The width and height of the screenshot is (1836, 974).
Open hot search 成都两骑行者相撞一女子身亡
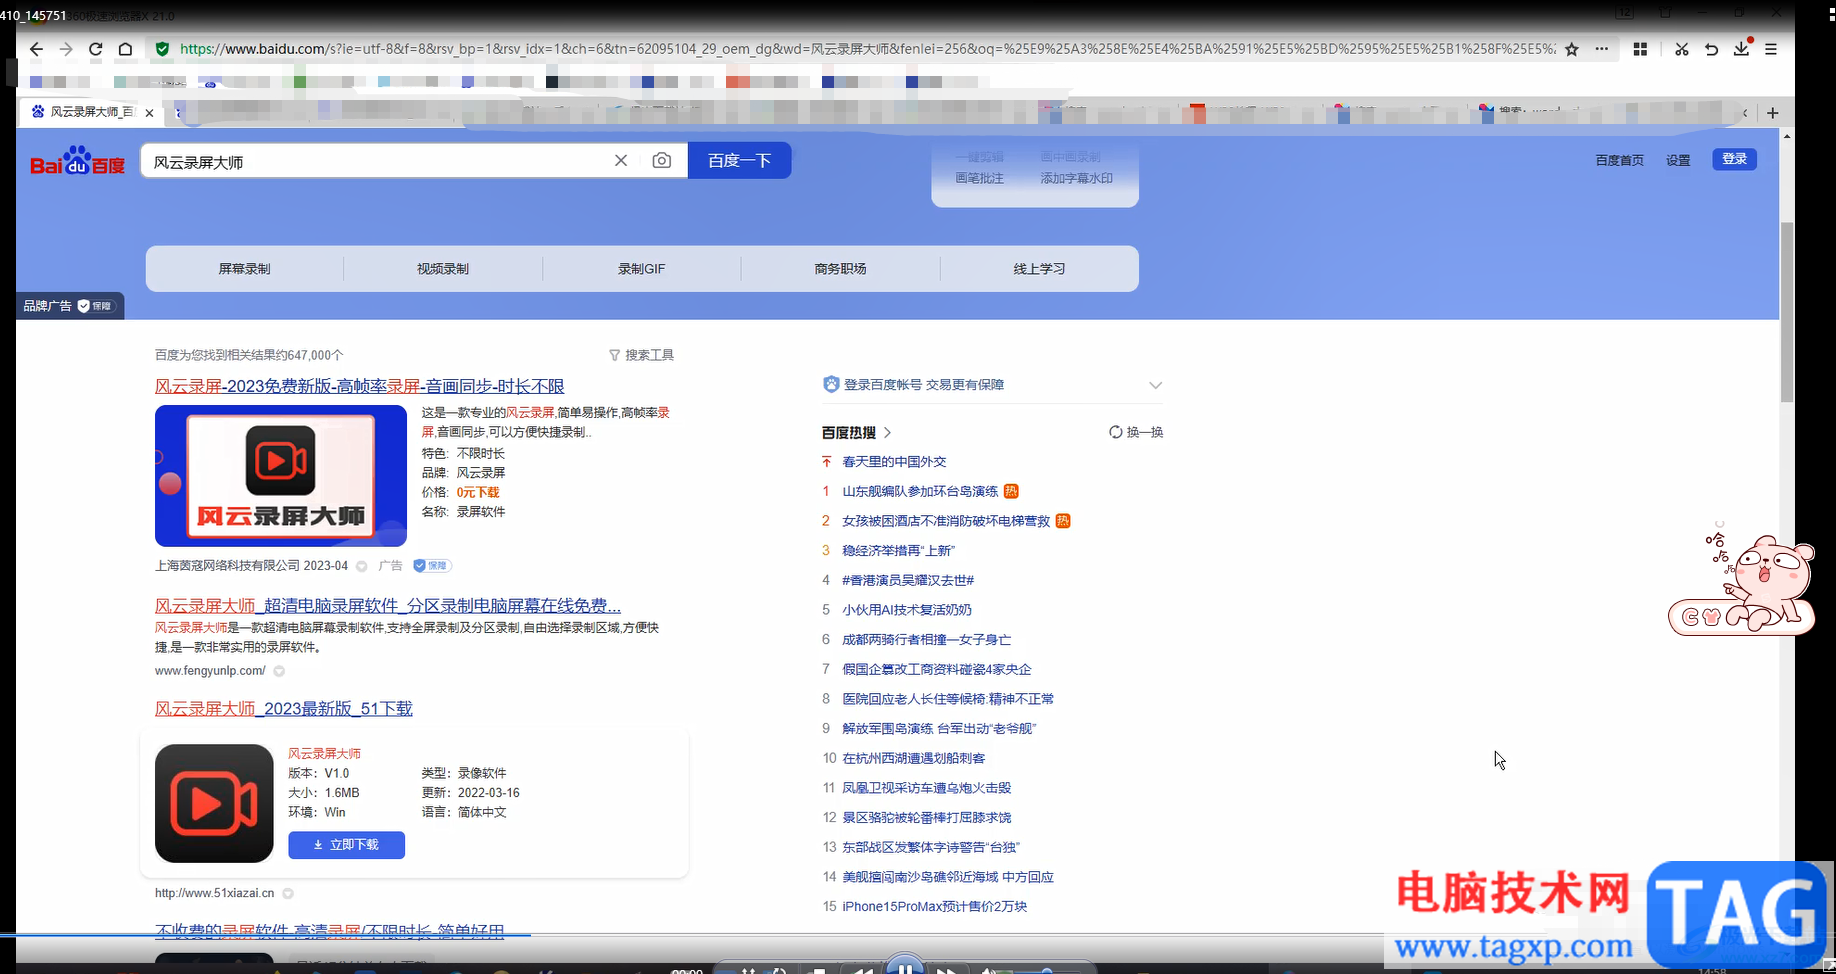927,640
